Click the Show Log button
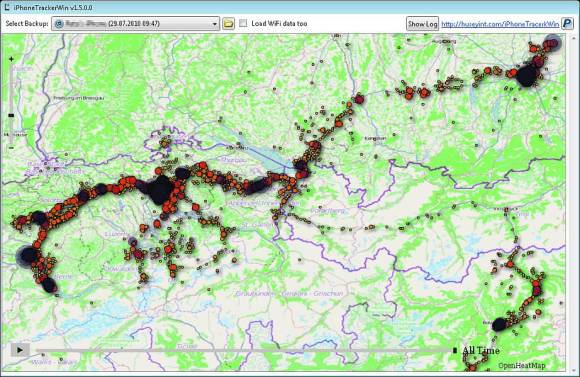This screenshot has width=580, height=377. 422,24
